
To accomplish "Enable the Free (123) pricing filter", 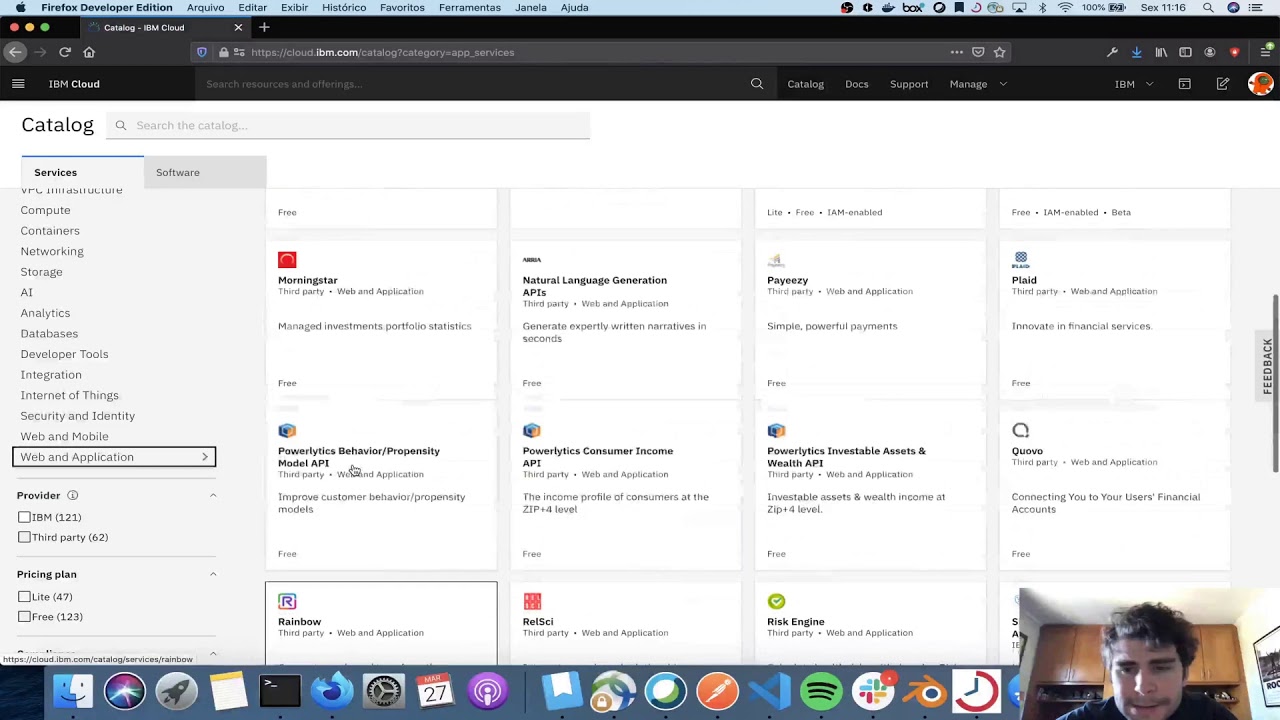I will coord(24,617).
